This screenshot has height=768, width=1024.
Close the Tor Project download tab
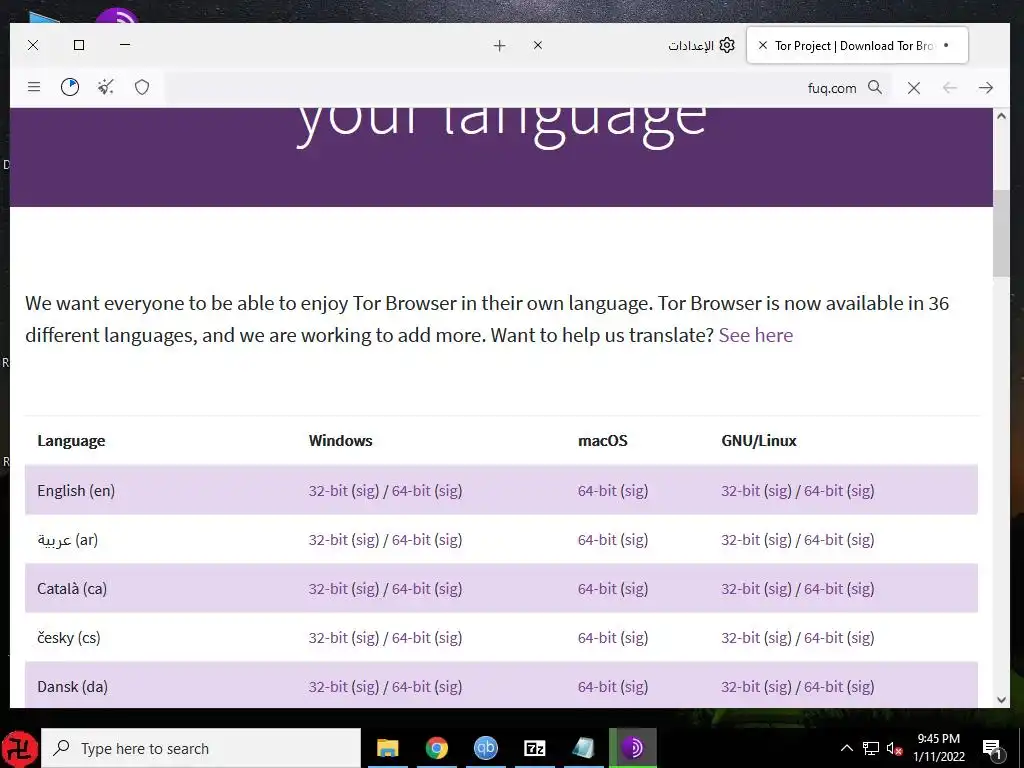(x=762, y=45)
